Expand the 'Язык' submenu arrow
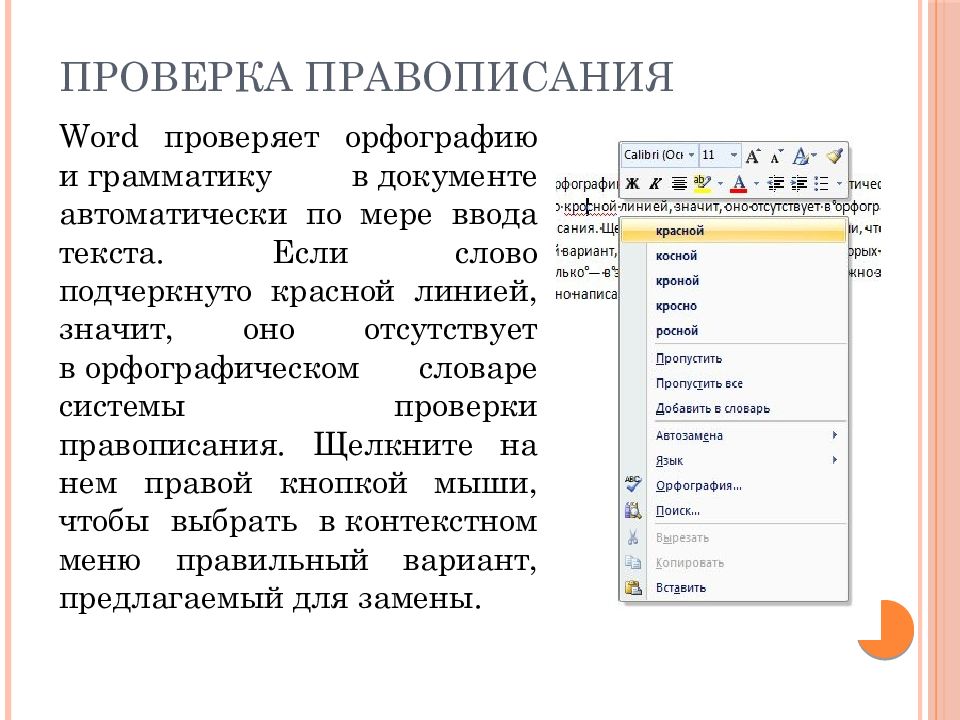 [835, 460]
